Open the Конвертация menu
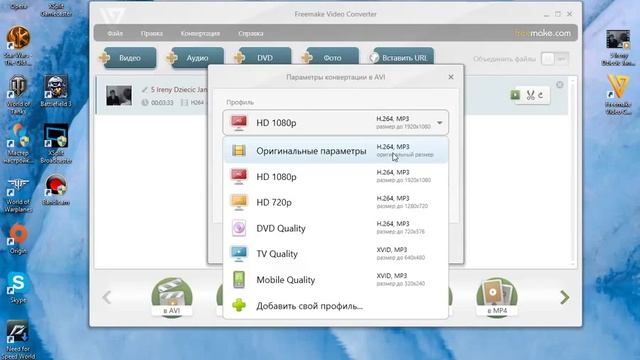640x360 pixels. pyautogui.click(x=200, y=33)
